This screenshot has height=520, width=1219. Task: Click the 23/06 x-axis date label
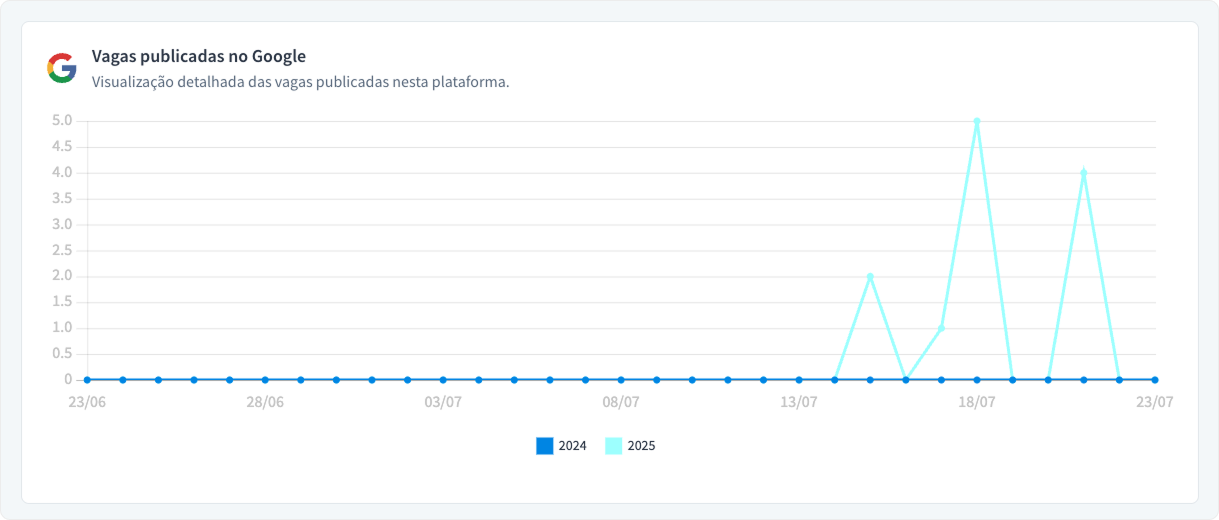coord(87,402)
